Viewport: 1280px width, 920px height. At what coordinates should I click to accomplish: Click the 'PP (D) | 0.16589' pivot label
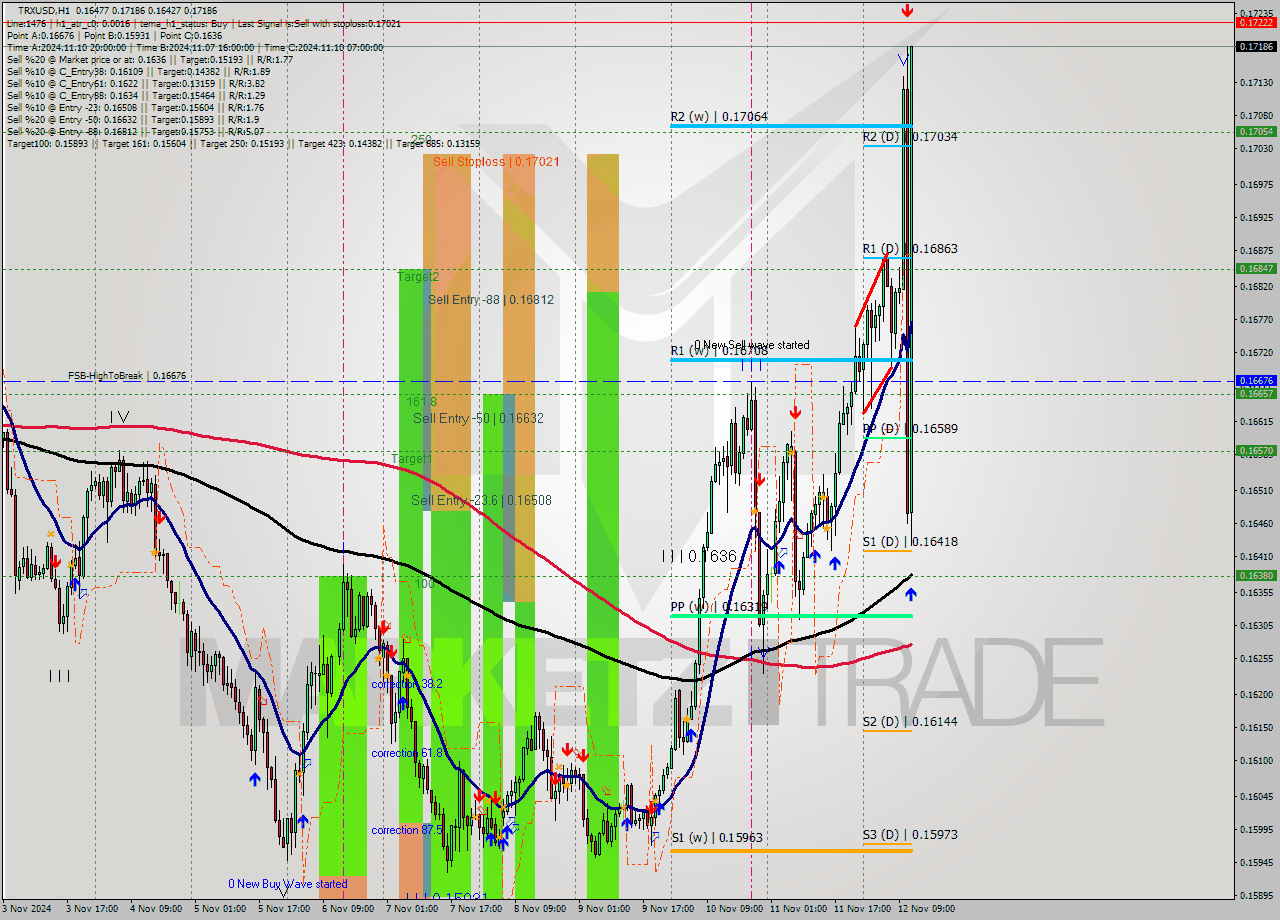(910, 429)
